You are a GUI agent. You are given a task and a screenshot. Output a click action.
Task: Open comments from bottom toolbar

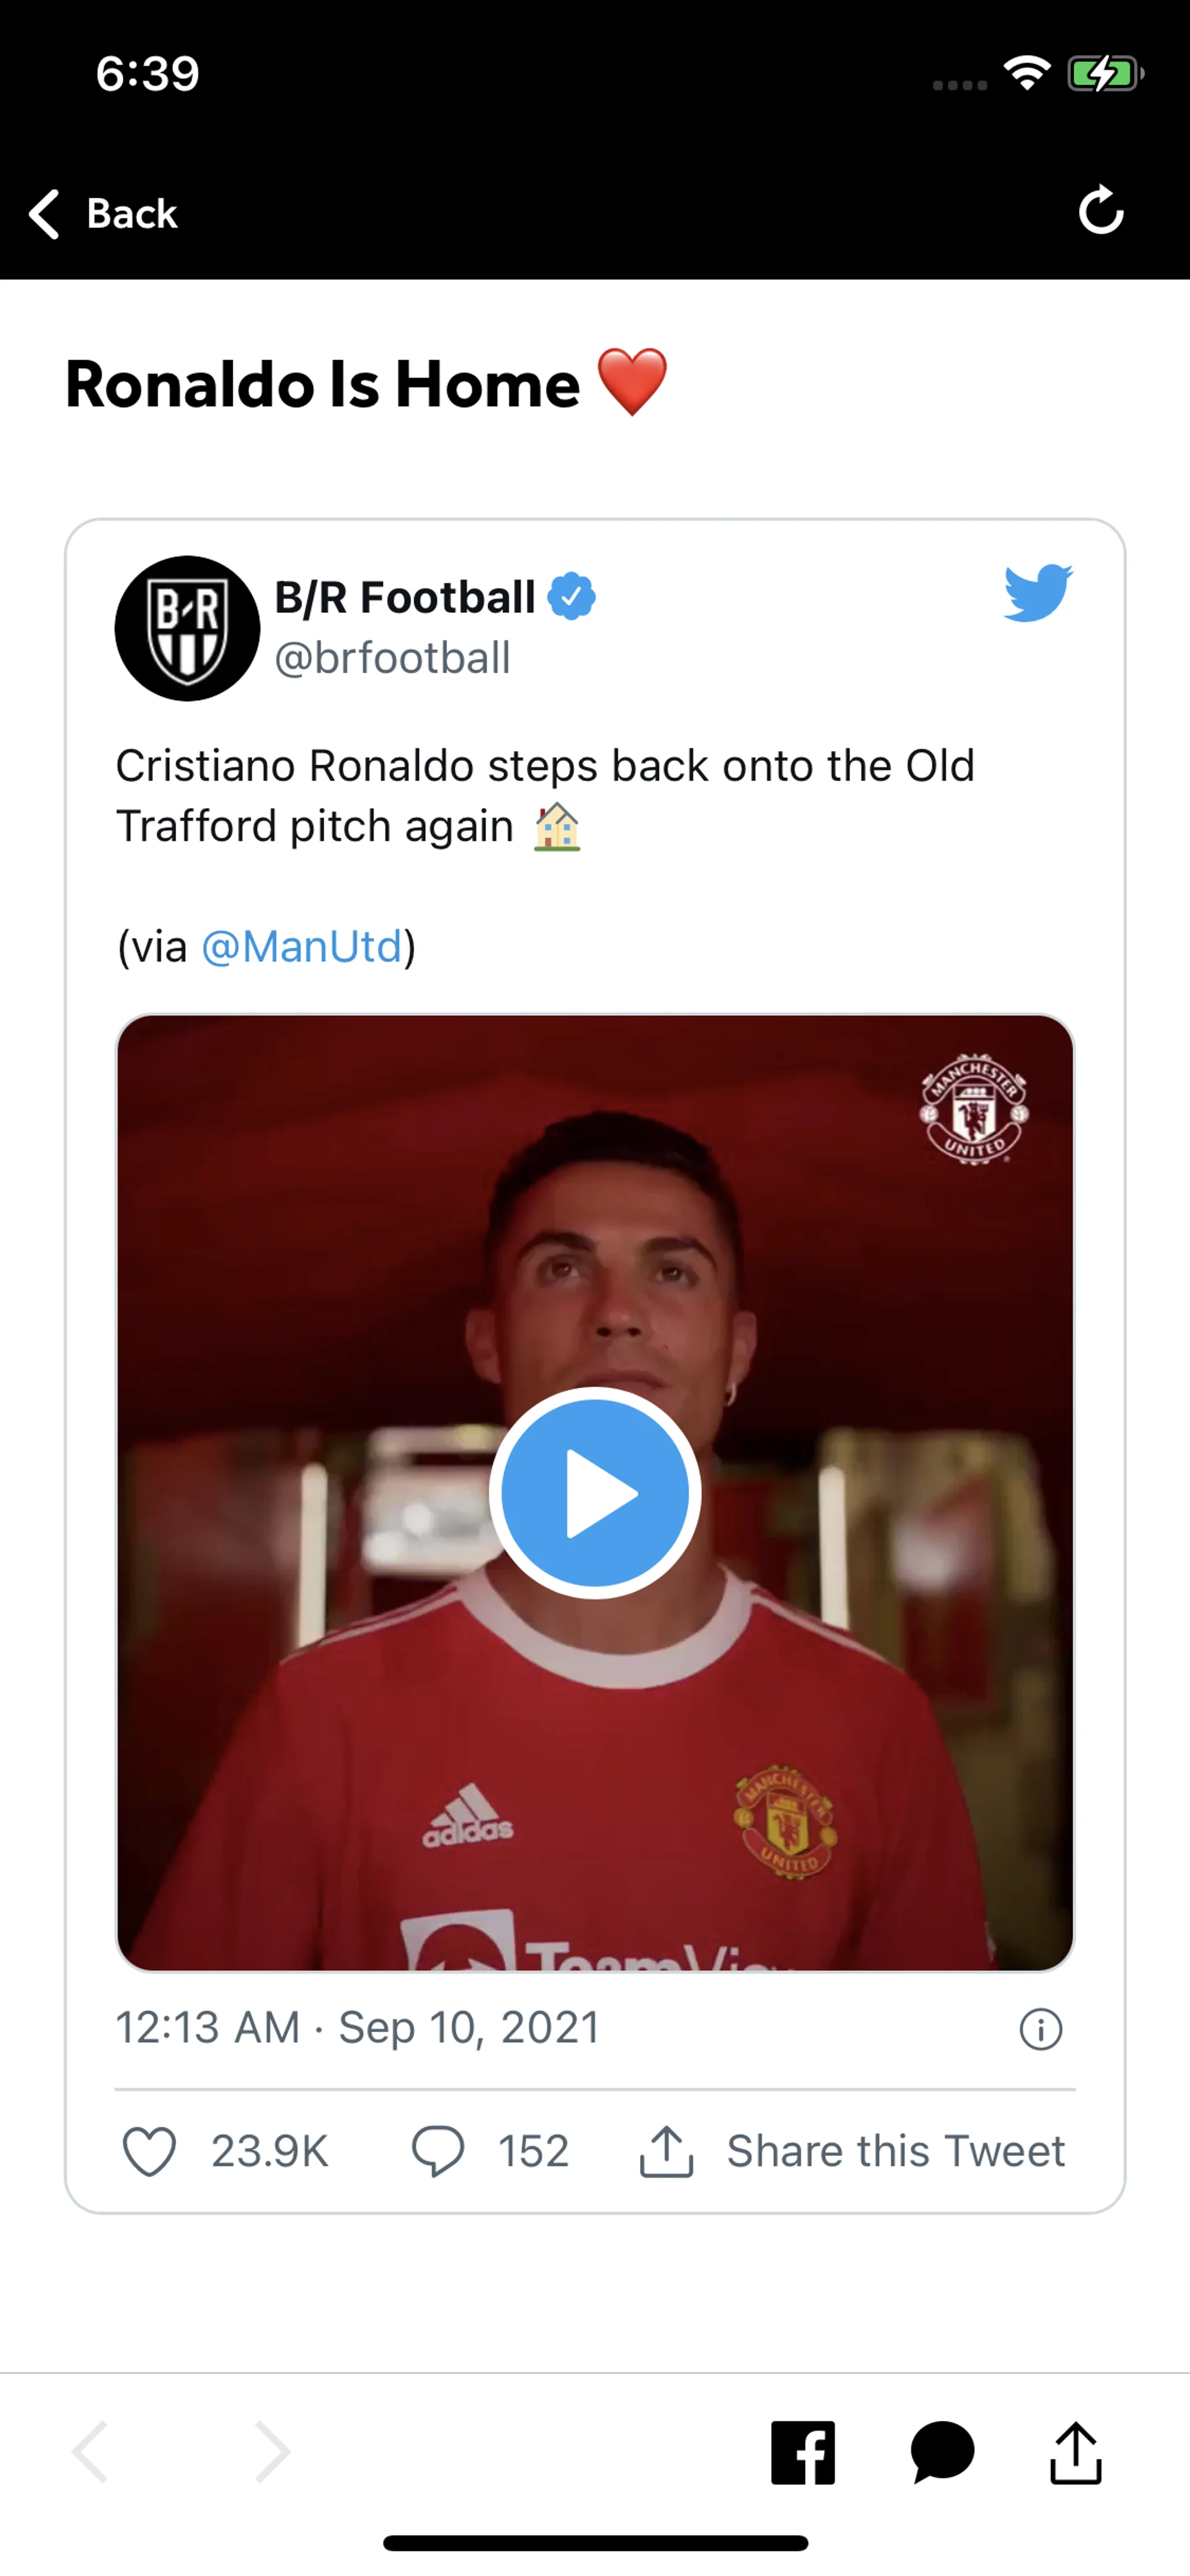tap(942, 2452)
